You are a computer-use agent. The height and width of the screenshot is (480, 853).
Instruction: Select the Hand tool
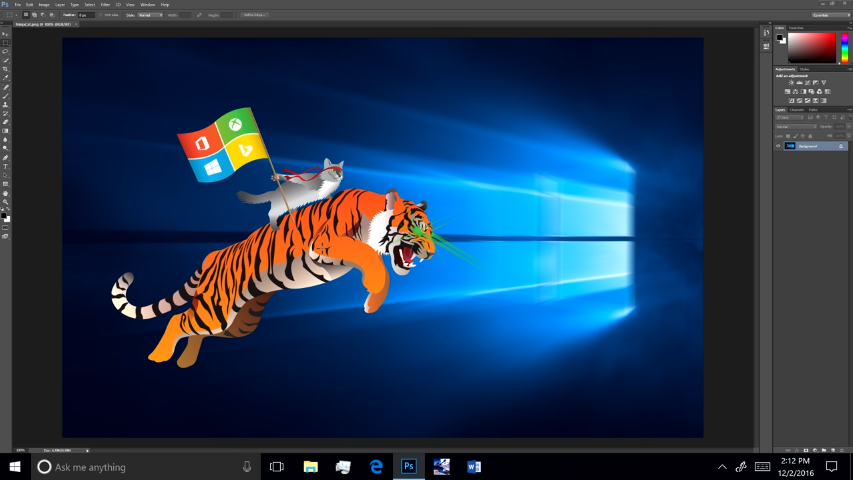[x=5, y=193]
